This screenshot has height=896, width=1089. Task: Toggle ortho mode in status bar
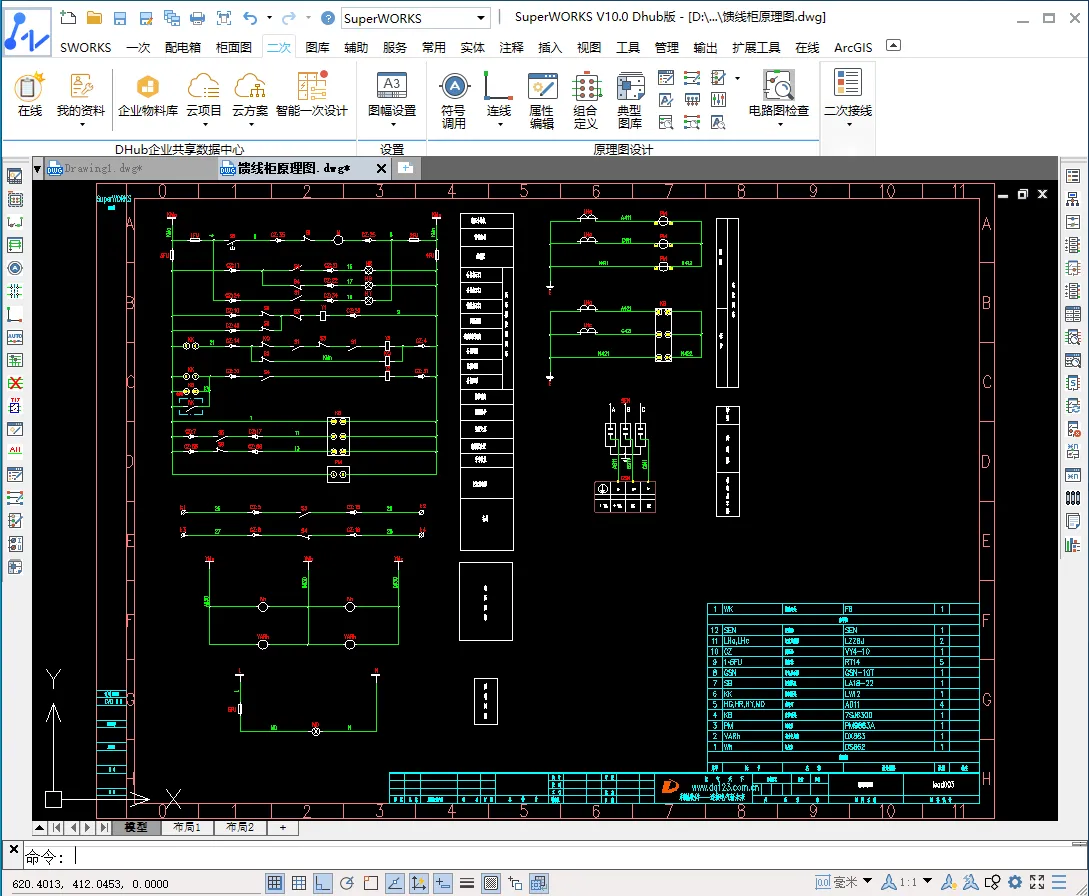(x=323, y=883)
